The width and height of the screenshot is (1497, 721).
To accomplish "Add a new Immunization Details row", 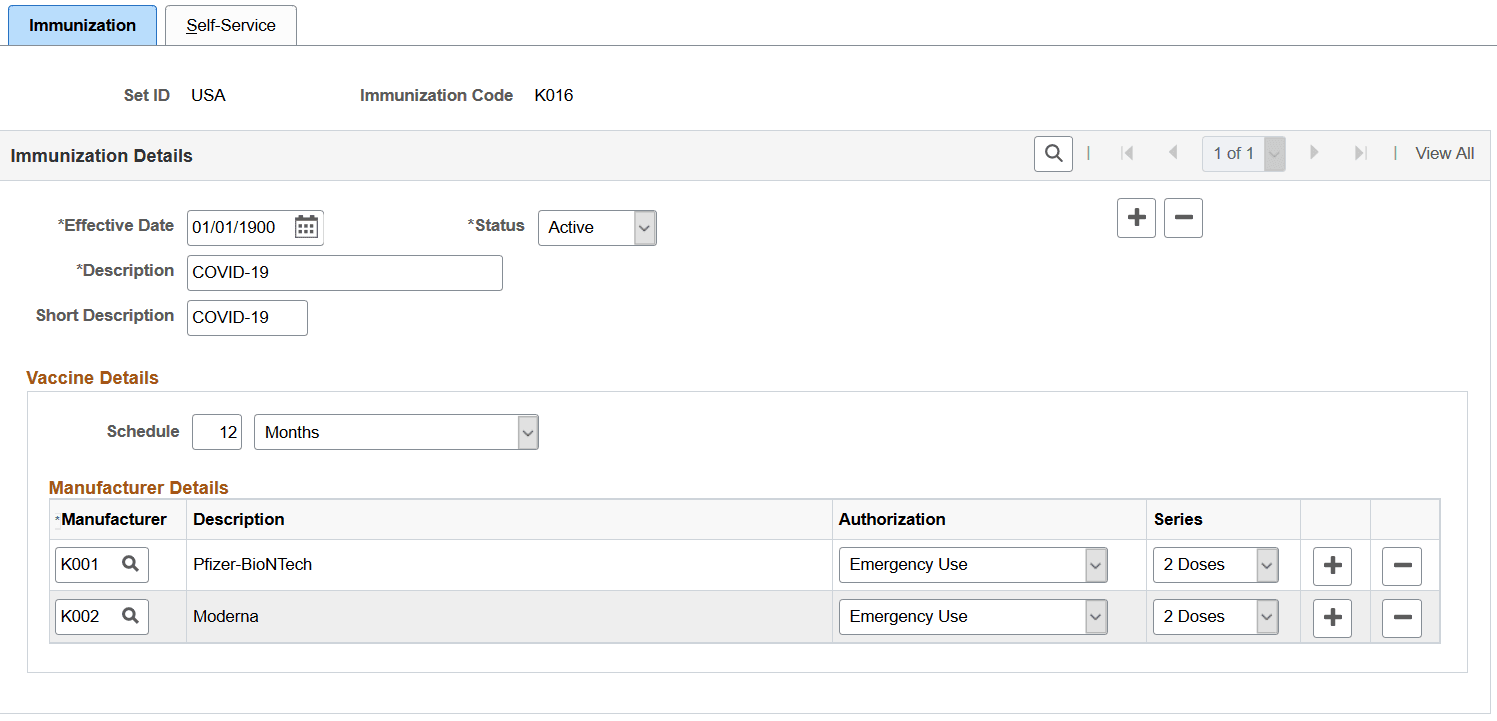I will [x=1136, y=217].
